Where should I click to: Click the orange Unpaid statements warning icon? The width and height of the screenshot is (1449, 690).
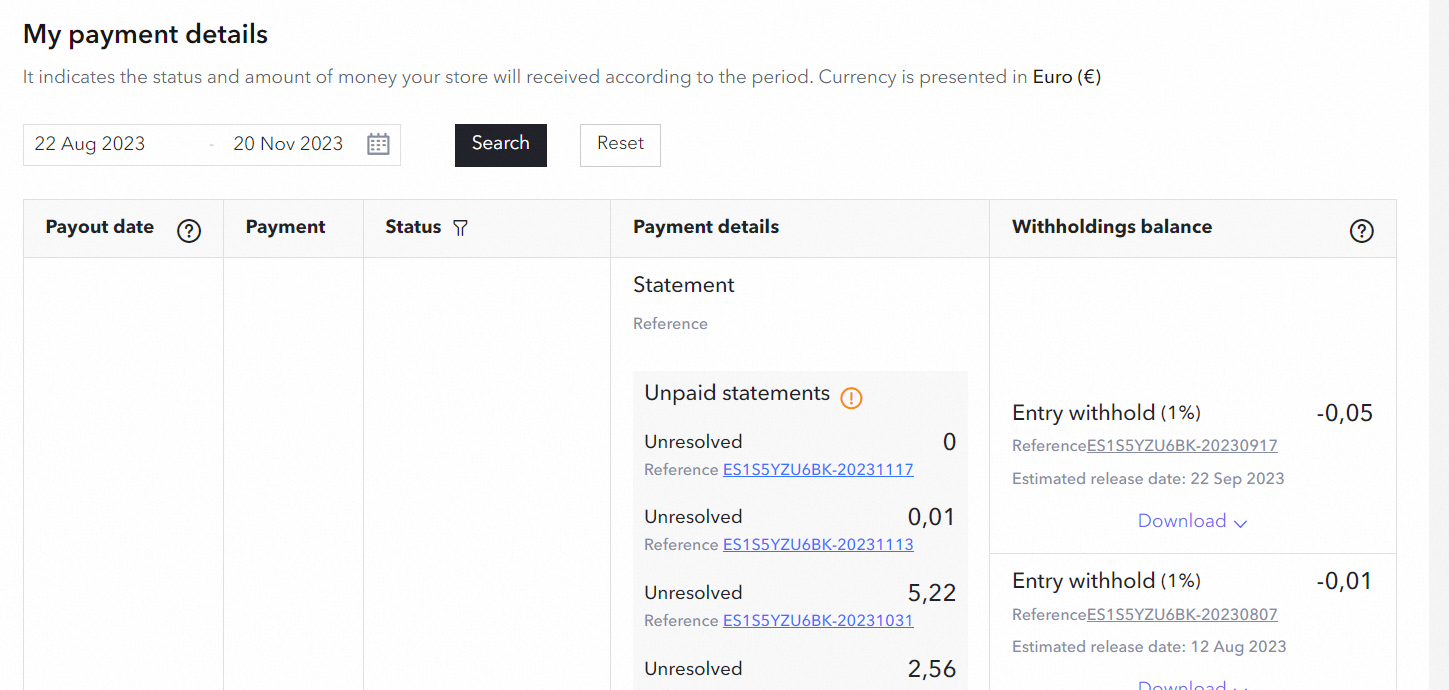(851, 398)
